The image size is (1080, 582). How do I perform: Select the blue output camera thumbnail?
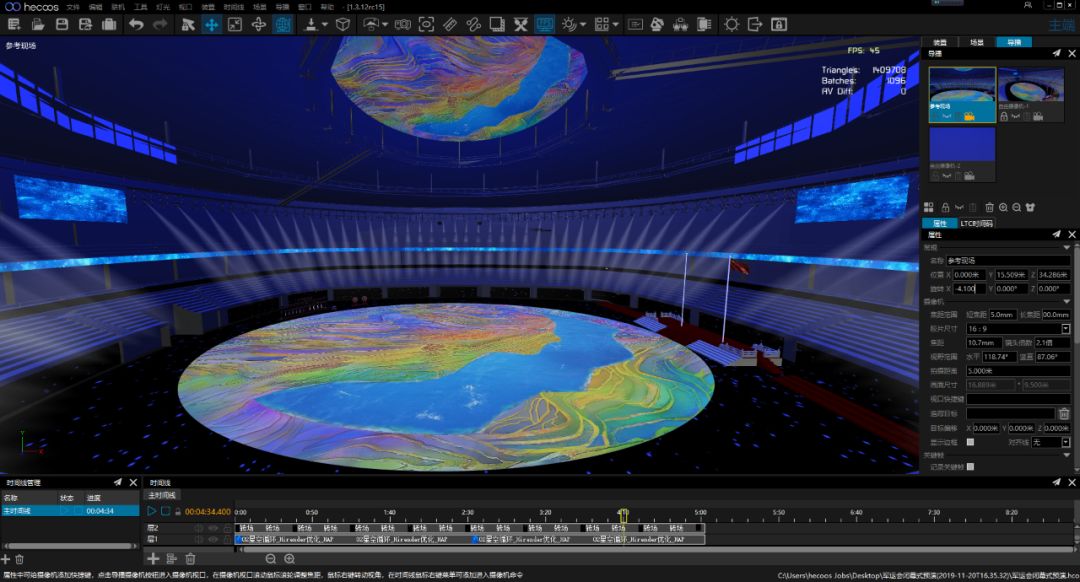(x=962, y=145)
